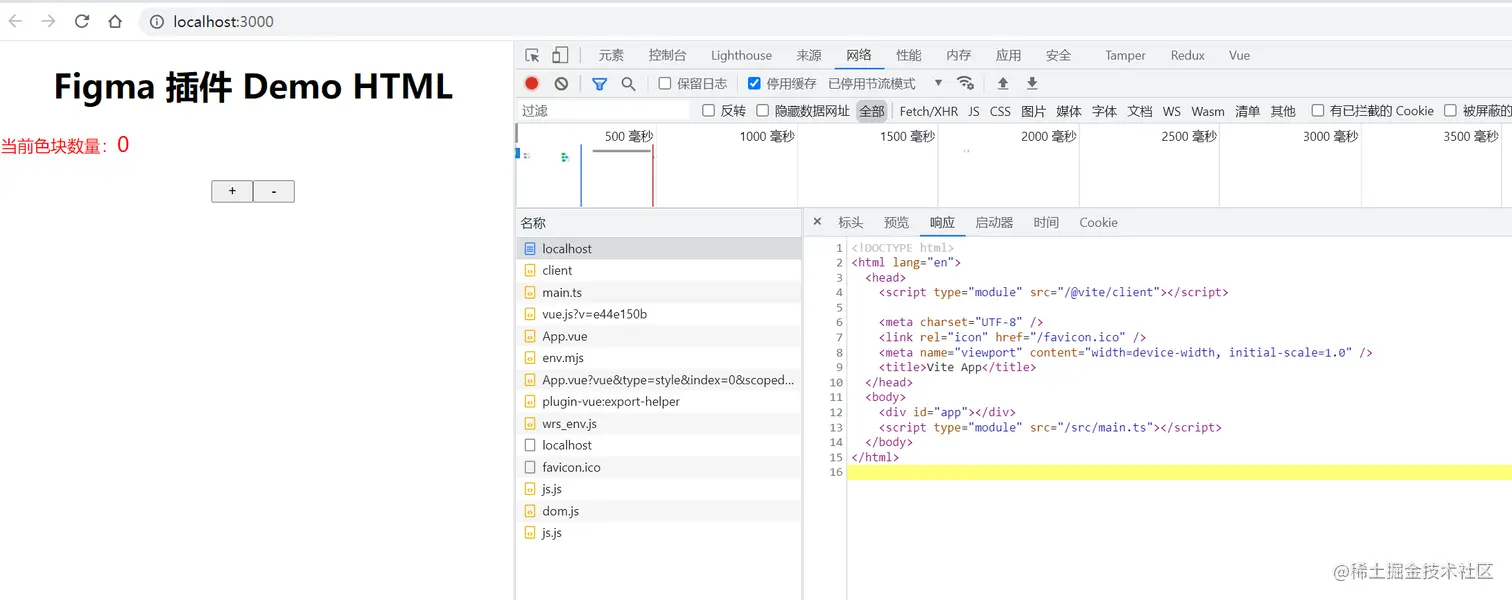The image size is (1512, 600).
Task: Select the vue.js?v=e44e150b request row
Action: [x=659, y=314]
